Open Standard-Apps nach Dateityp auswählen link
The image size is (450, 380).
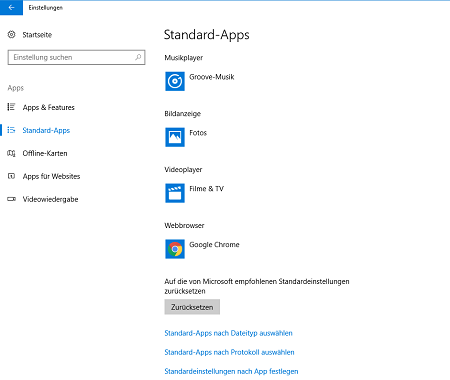(x=228, y=333)
